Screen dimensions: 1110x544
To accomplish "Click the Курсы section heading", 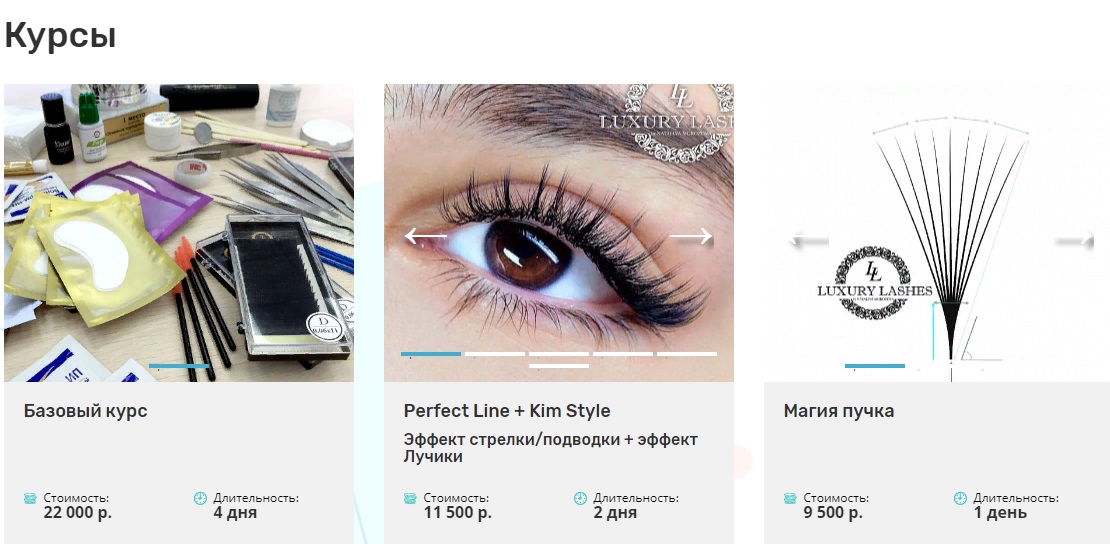I will coord(60,36).
